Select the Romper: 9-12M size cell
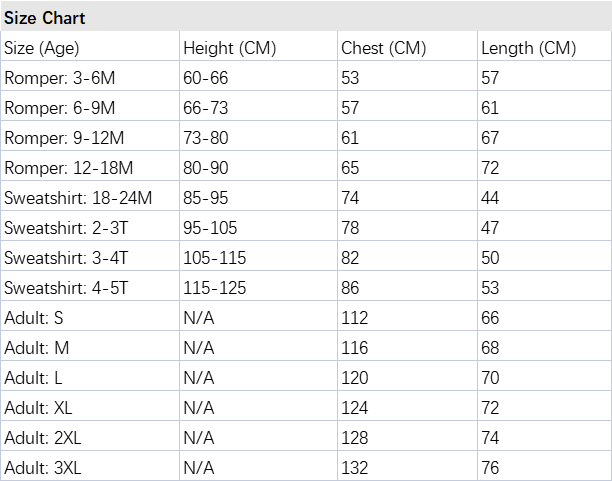Image resolution: width=612 pixels, height=481 pixels. click(x=63, y=138)
